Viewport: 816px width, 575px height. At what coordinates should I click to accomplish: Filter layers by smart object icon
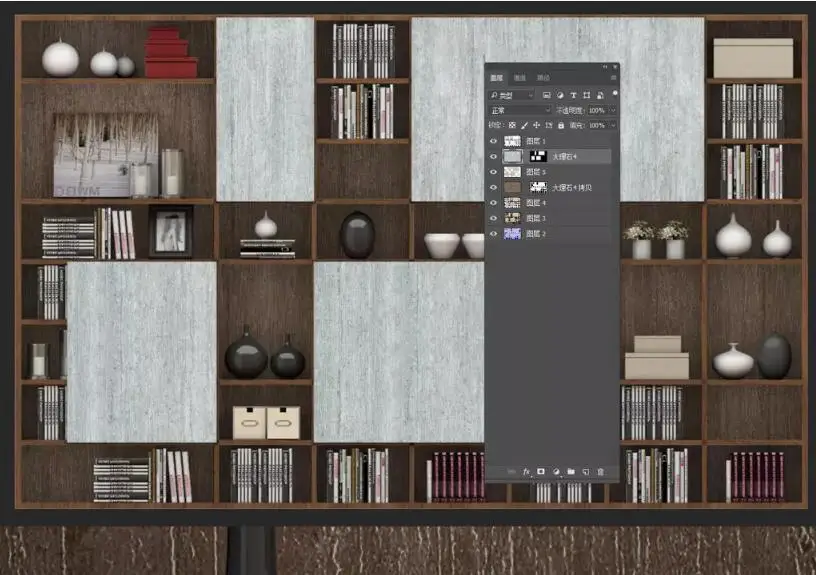click(600, 95)
